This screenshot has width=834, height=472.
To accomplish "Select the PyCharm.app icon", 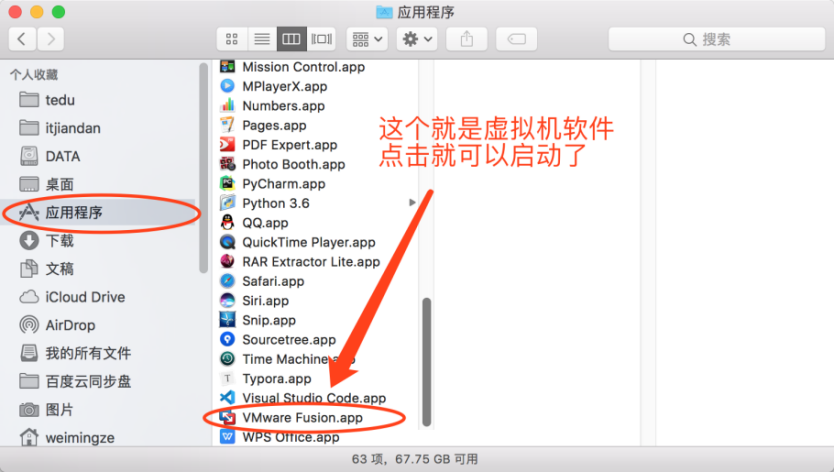I will click(x=227, y=184).
